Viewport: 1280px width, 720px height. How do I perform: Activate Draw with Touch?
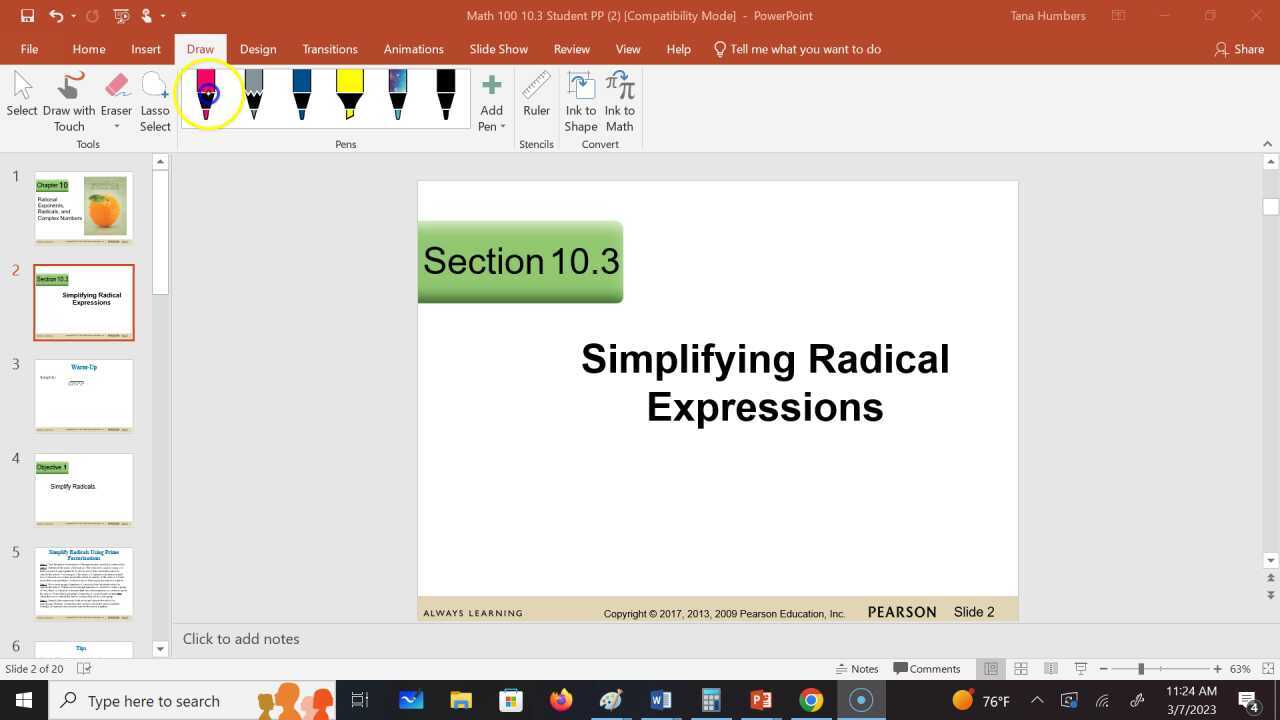(x=68, y=97)
